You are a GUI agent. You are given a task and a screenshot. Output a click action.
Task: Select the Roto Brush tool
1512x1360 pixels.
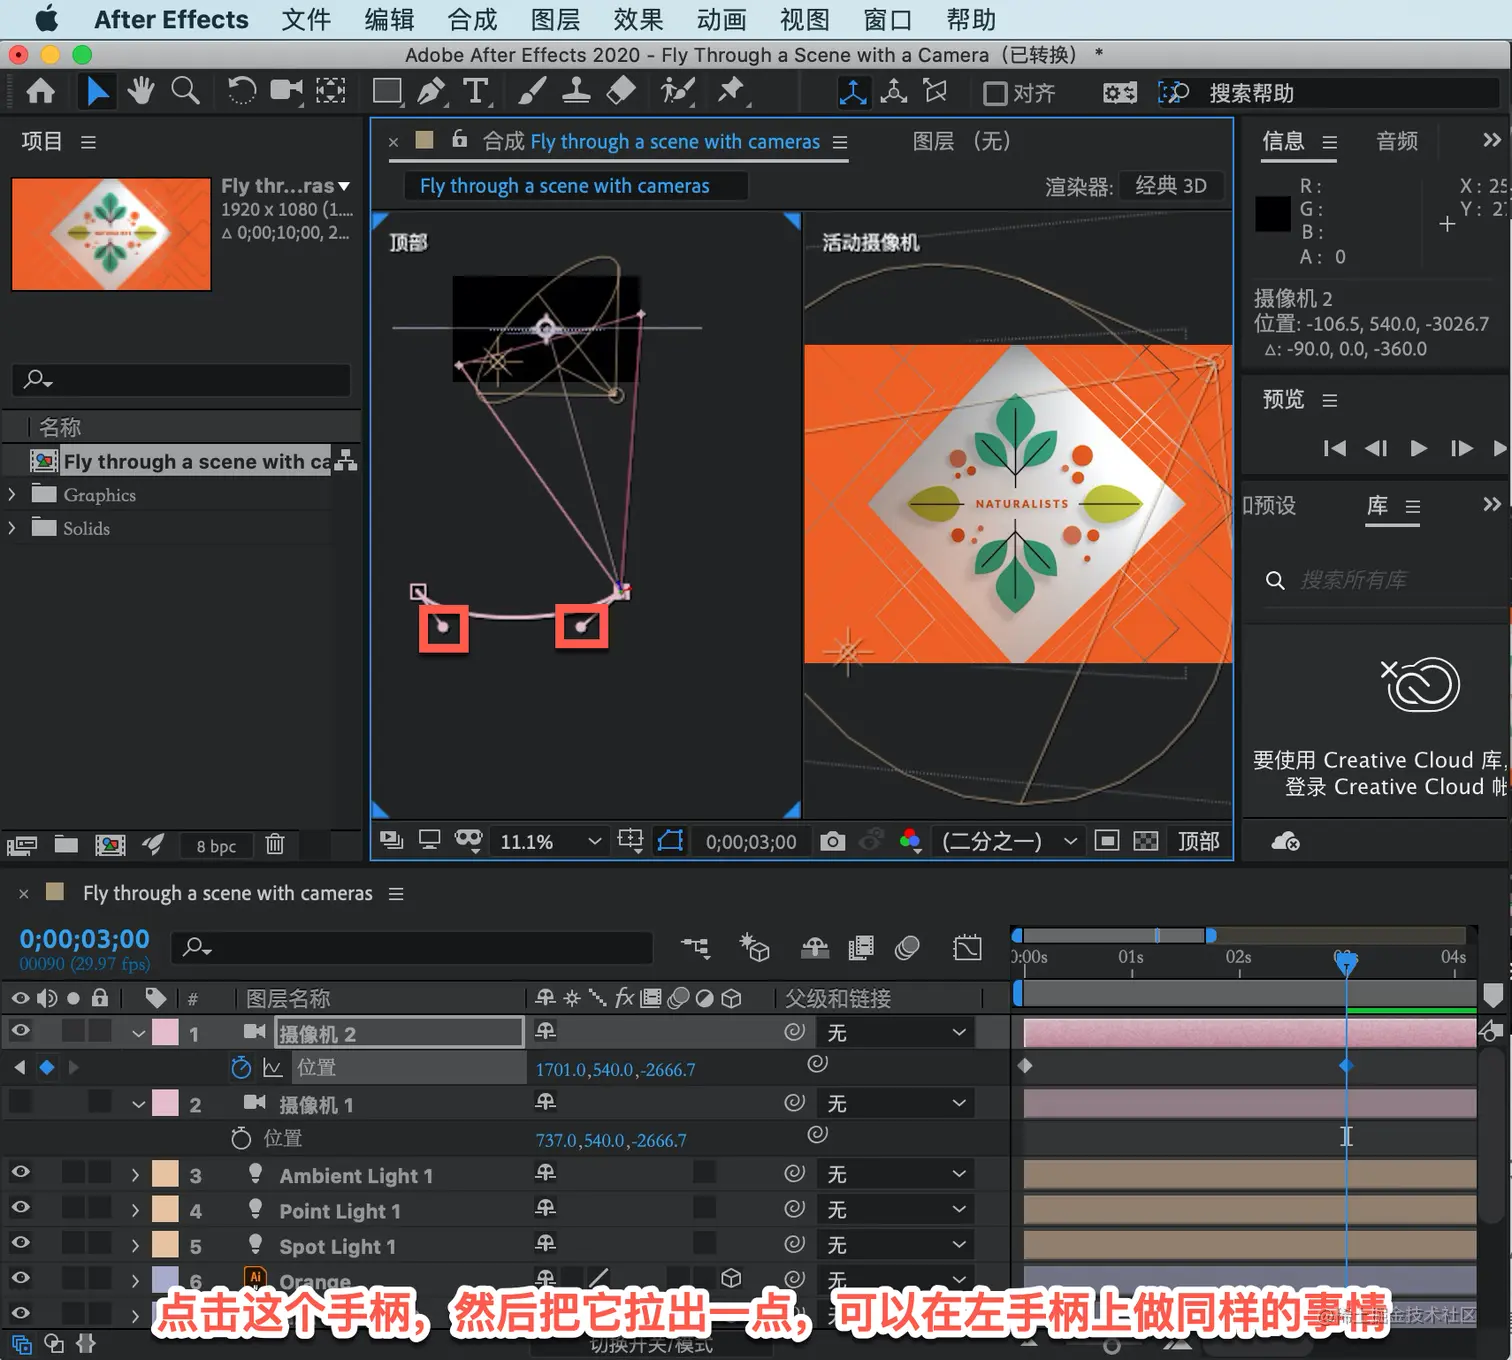(x=677, y=92)
